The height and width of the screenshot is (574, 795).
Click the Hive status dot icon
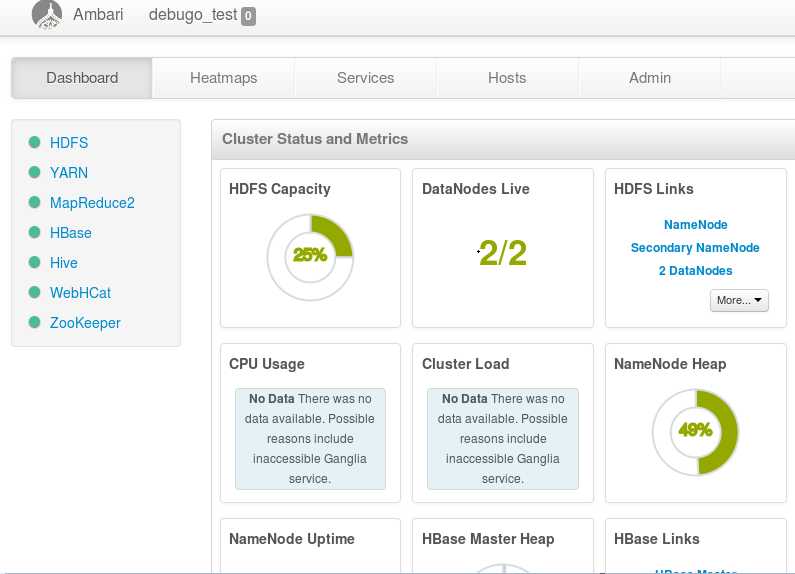(35, 263)
